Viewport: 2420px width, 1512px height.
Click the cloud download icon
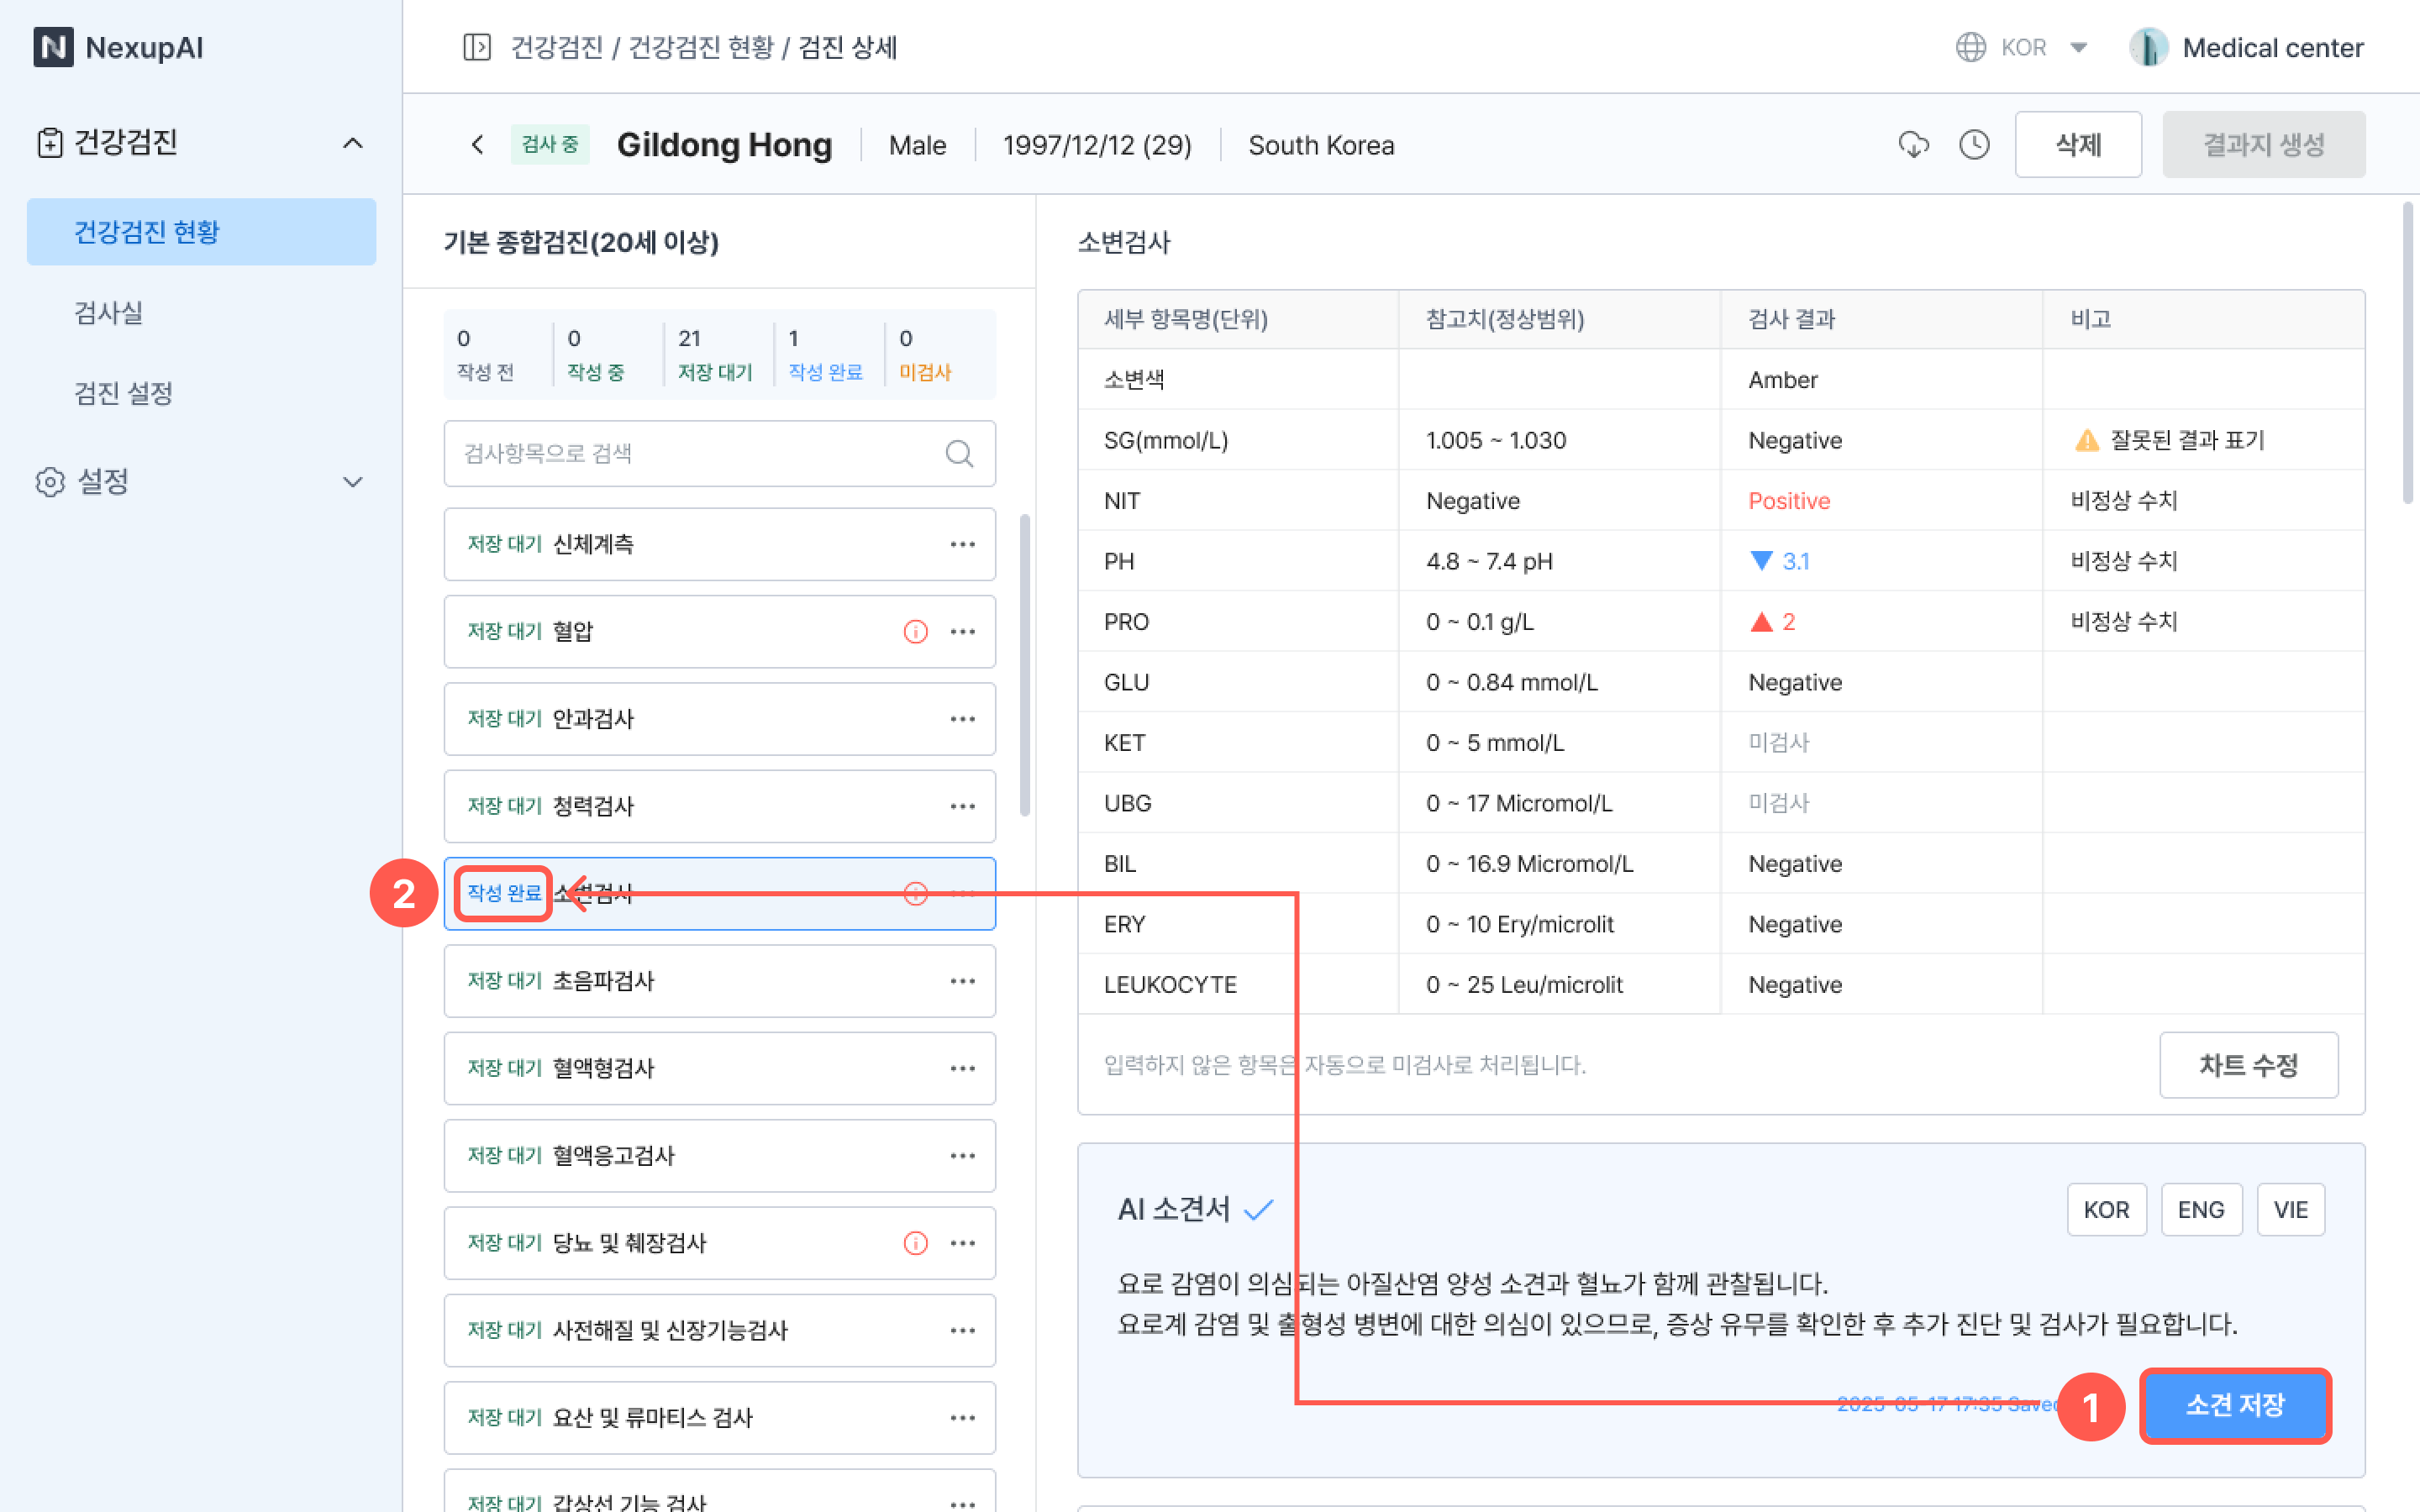click(x=1913, y=145)
